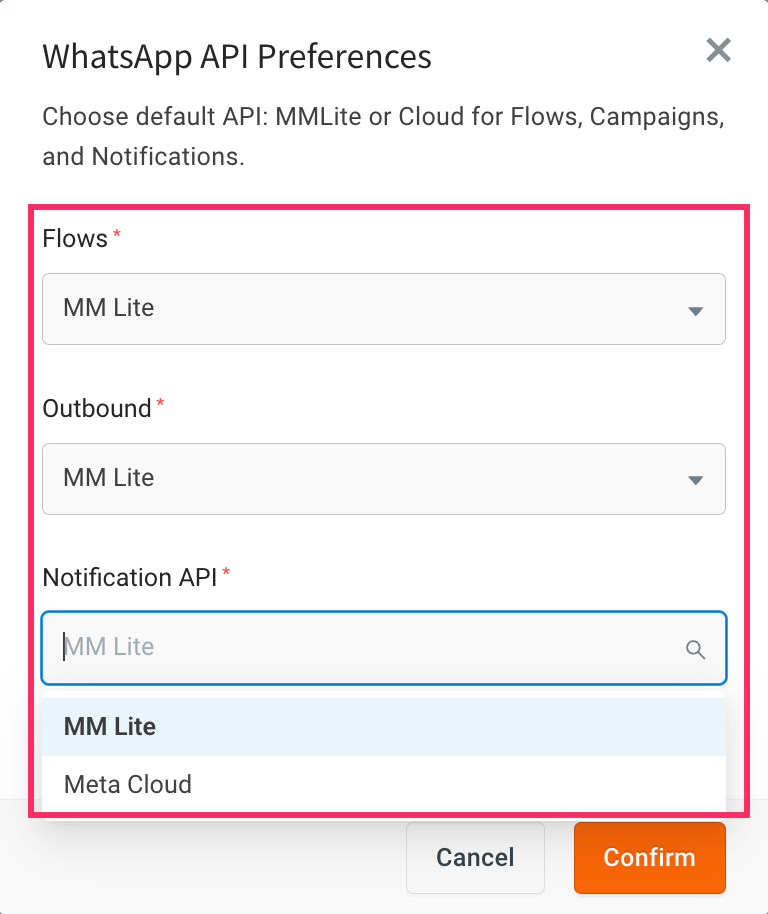This screenshot has width=768, height=914.
Task: Click the red asterisk beside Flows
Action: [x=117, y=234]
